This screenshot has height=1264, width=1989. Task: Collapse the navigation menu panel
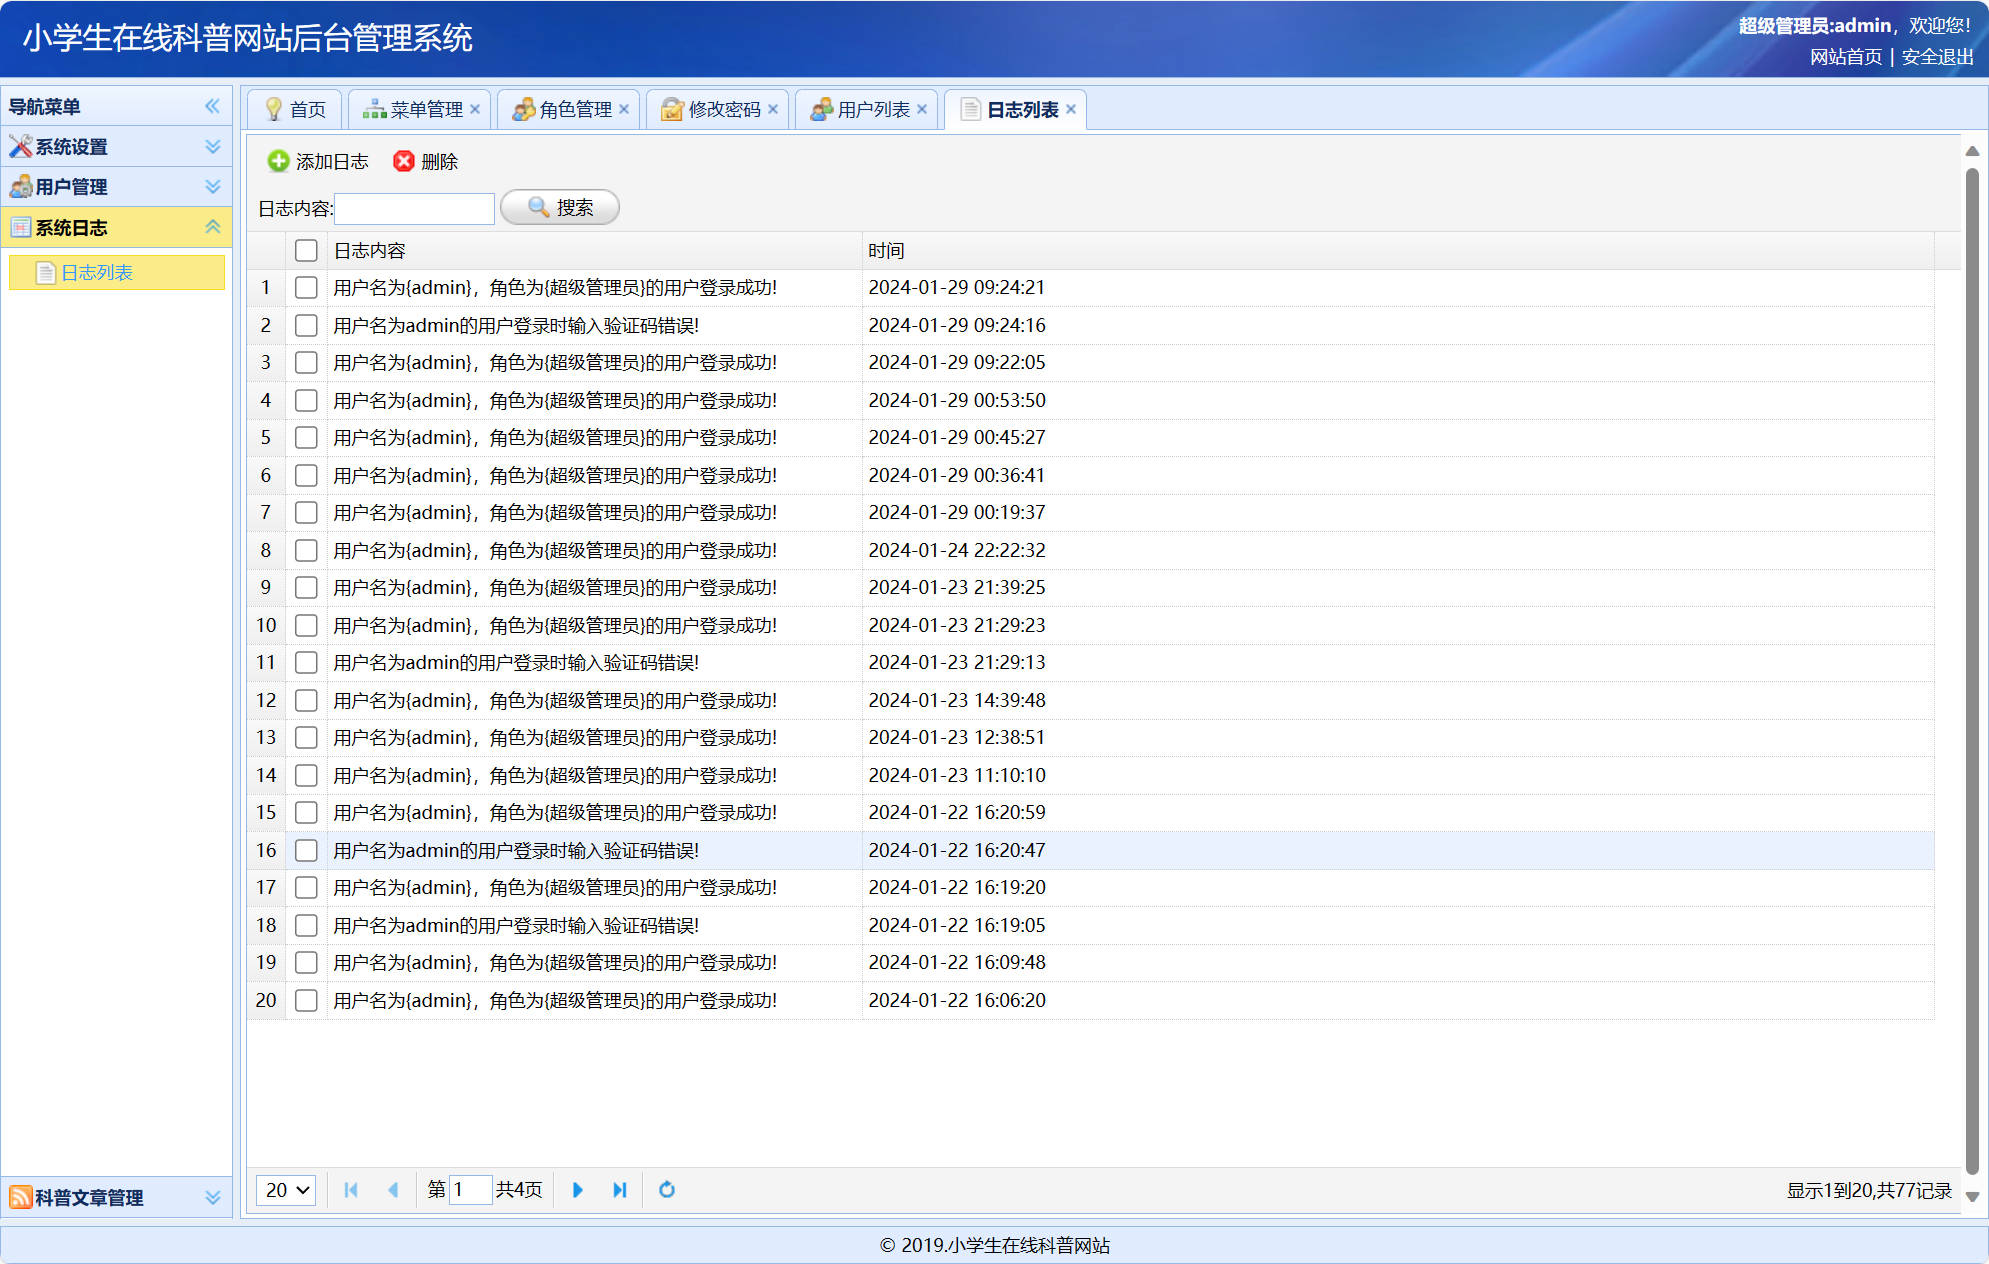pyautogui.click(x=212, y=106)
